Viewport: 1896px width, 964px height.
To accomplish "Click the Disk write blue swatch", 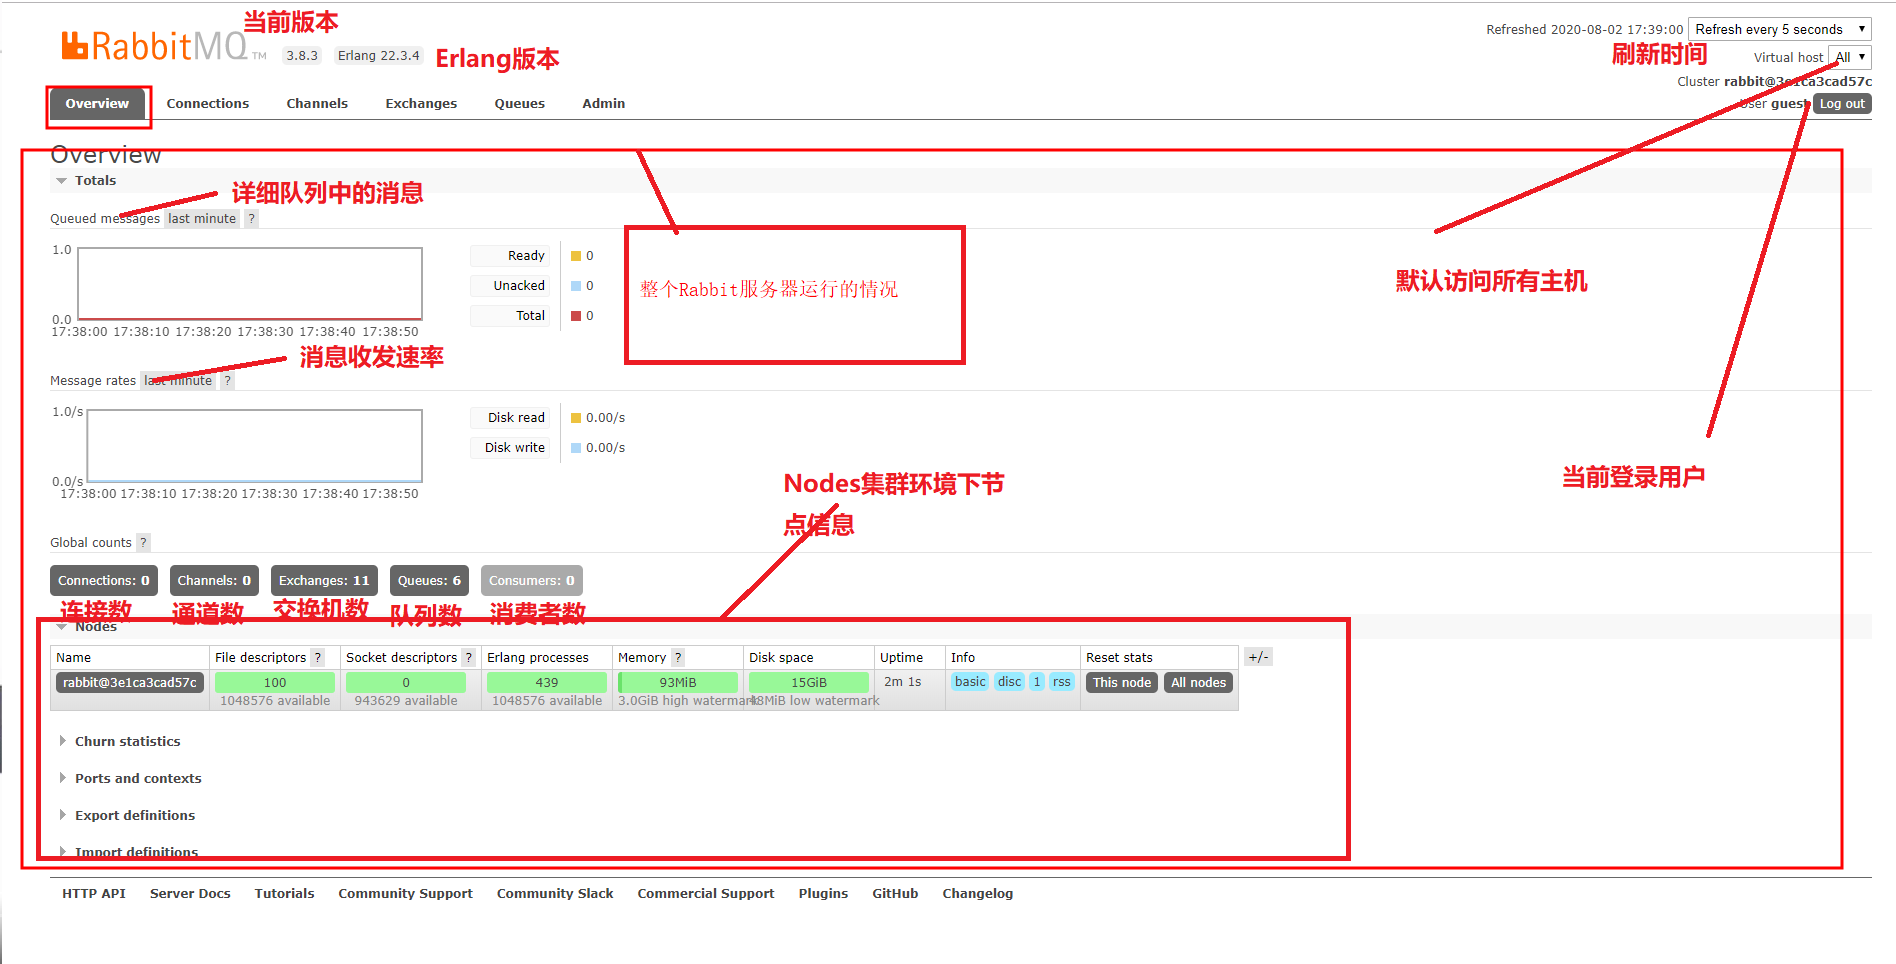I will pos(576,448).
